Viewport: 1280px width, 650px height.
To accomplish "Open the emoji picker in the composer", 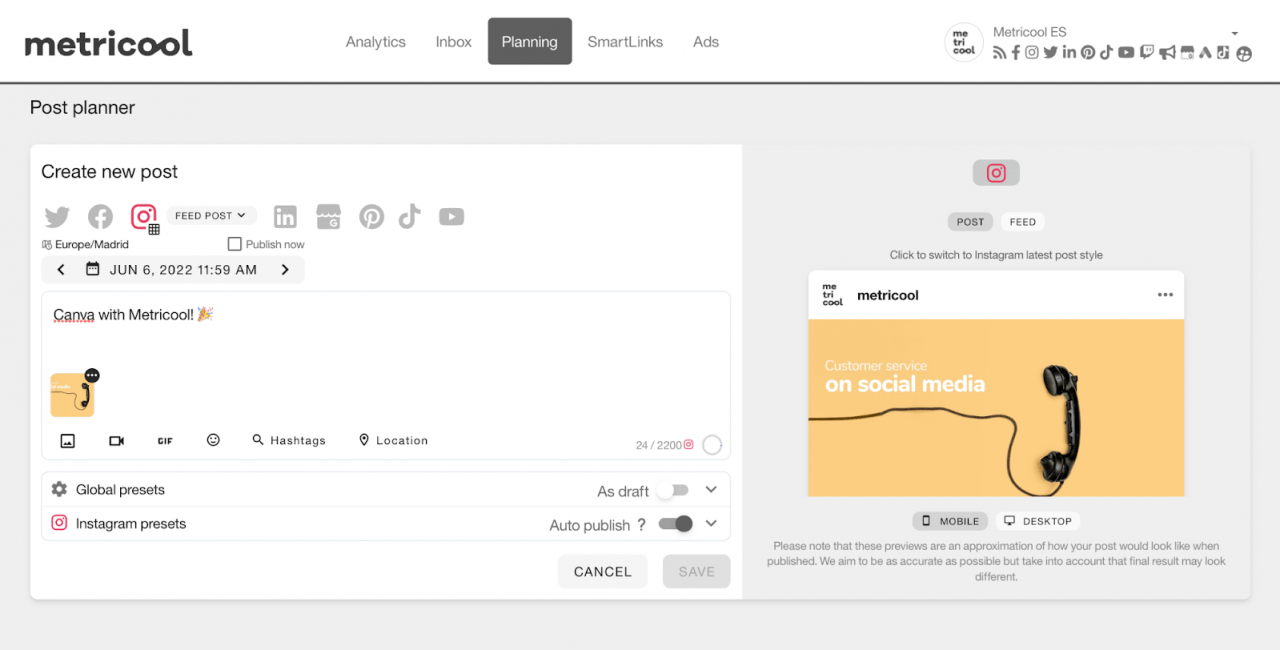I will (x=213, y=440).
